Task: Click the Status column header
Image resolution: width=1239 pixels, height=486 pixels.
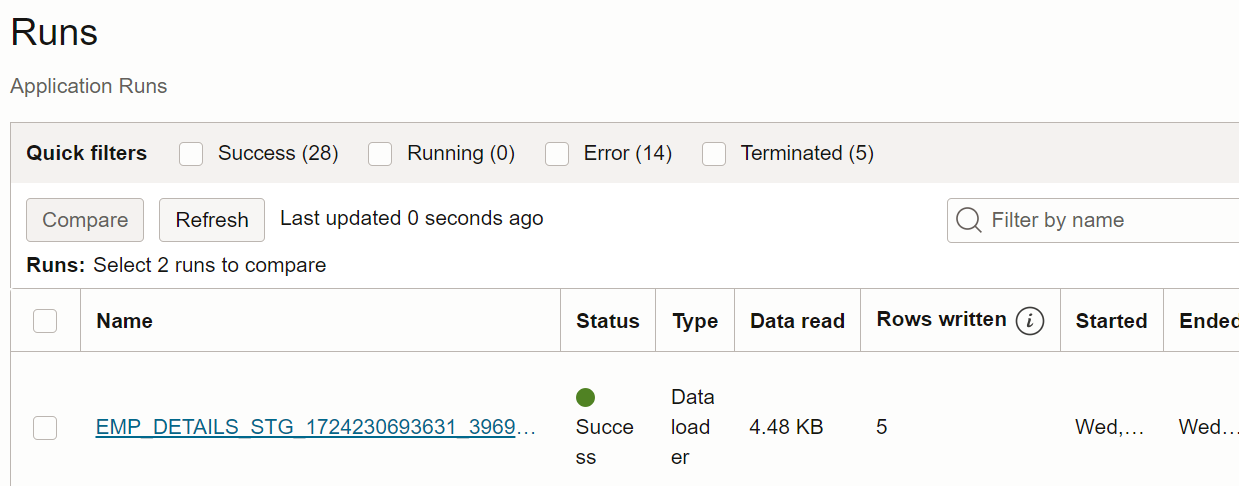Action: [608, 321]
